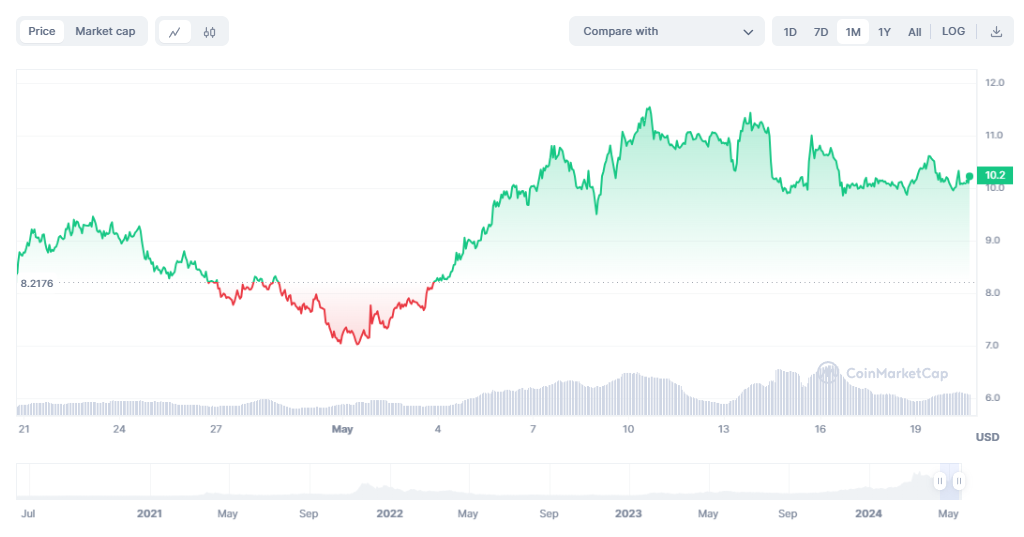The height and width of the screenshot is (537, 1024).
Task: Open the Compare with dropdown
Action: click(x=666, y=32)
